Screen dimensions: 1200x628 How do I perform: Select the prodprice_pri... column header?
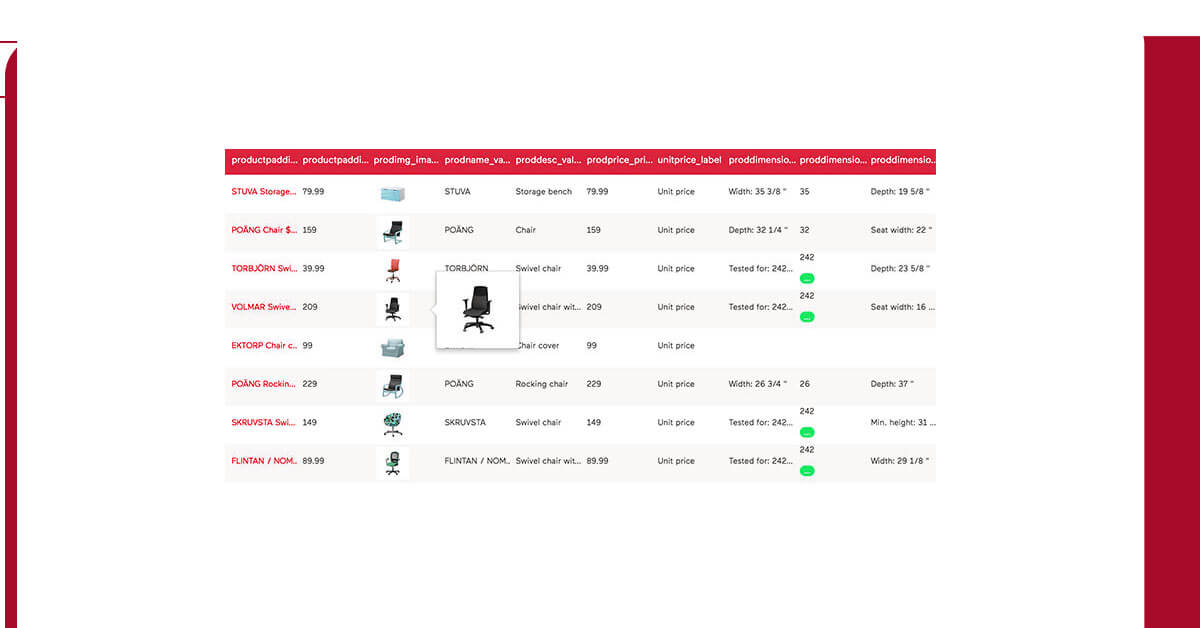point(619,160)
